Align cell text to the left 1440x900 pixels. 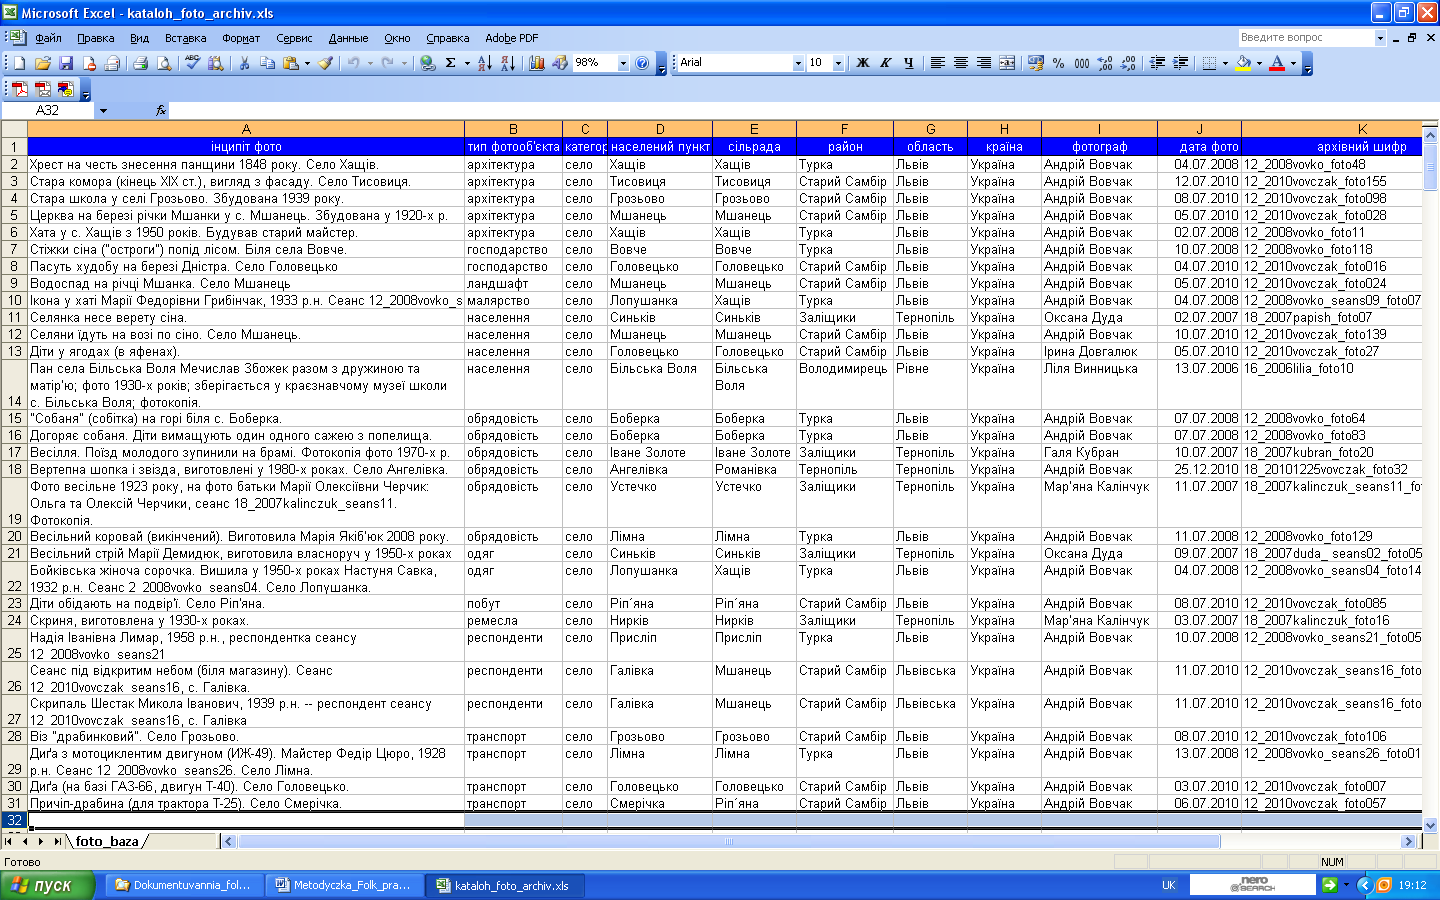(937, 63)
